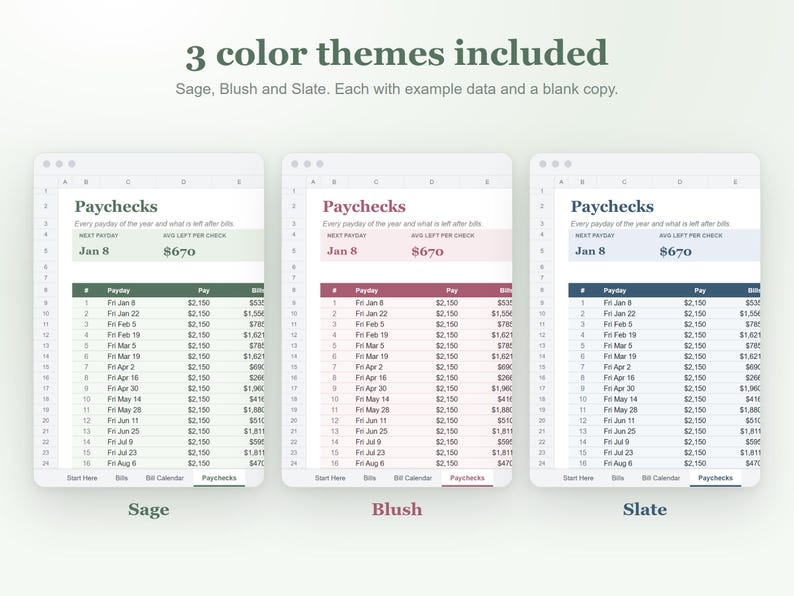Screen dimensions: 794x596
Task: Click row 21 header in Slate sheet
Action: click(542, 431)
